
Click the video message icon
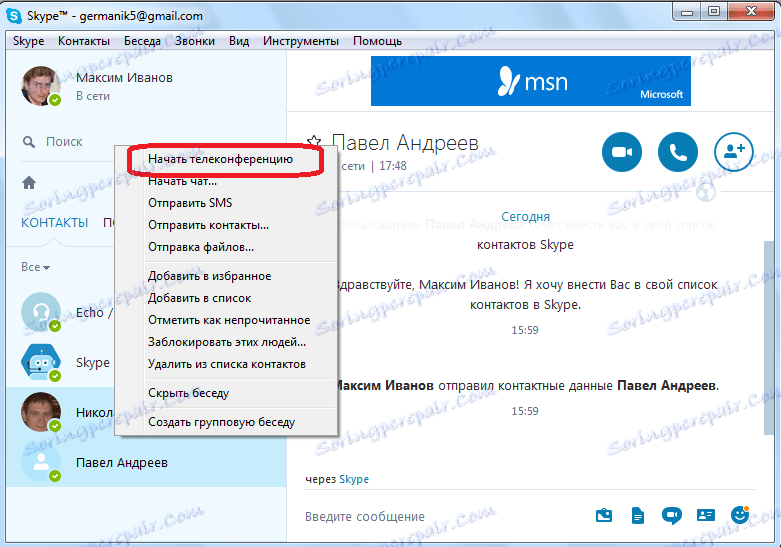(x=671, y=515)
